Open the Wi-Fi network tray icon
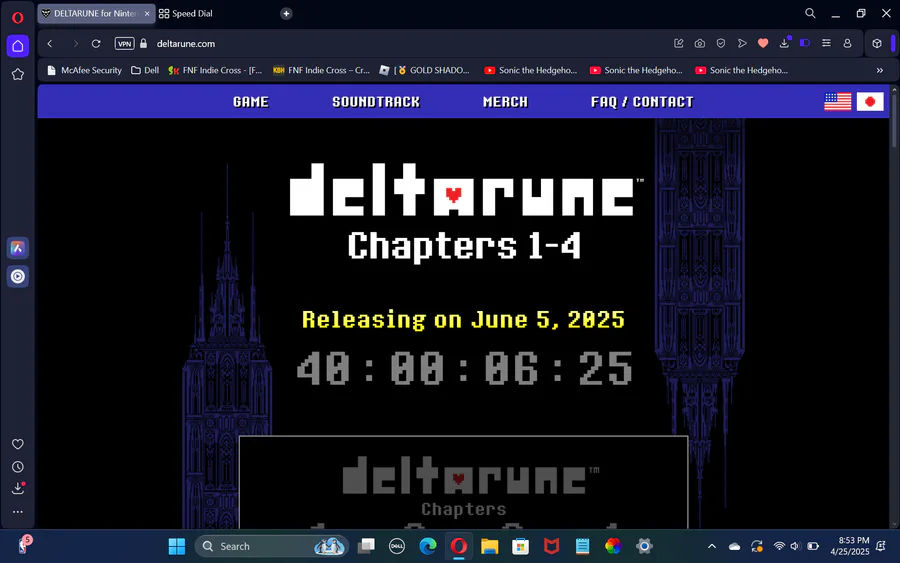The height and width of the screenshot is (563, 900). [x=779, y=546]
